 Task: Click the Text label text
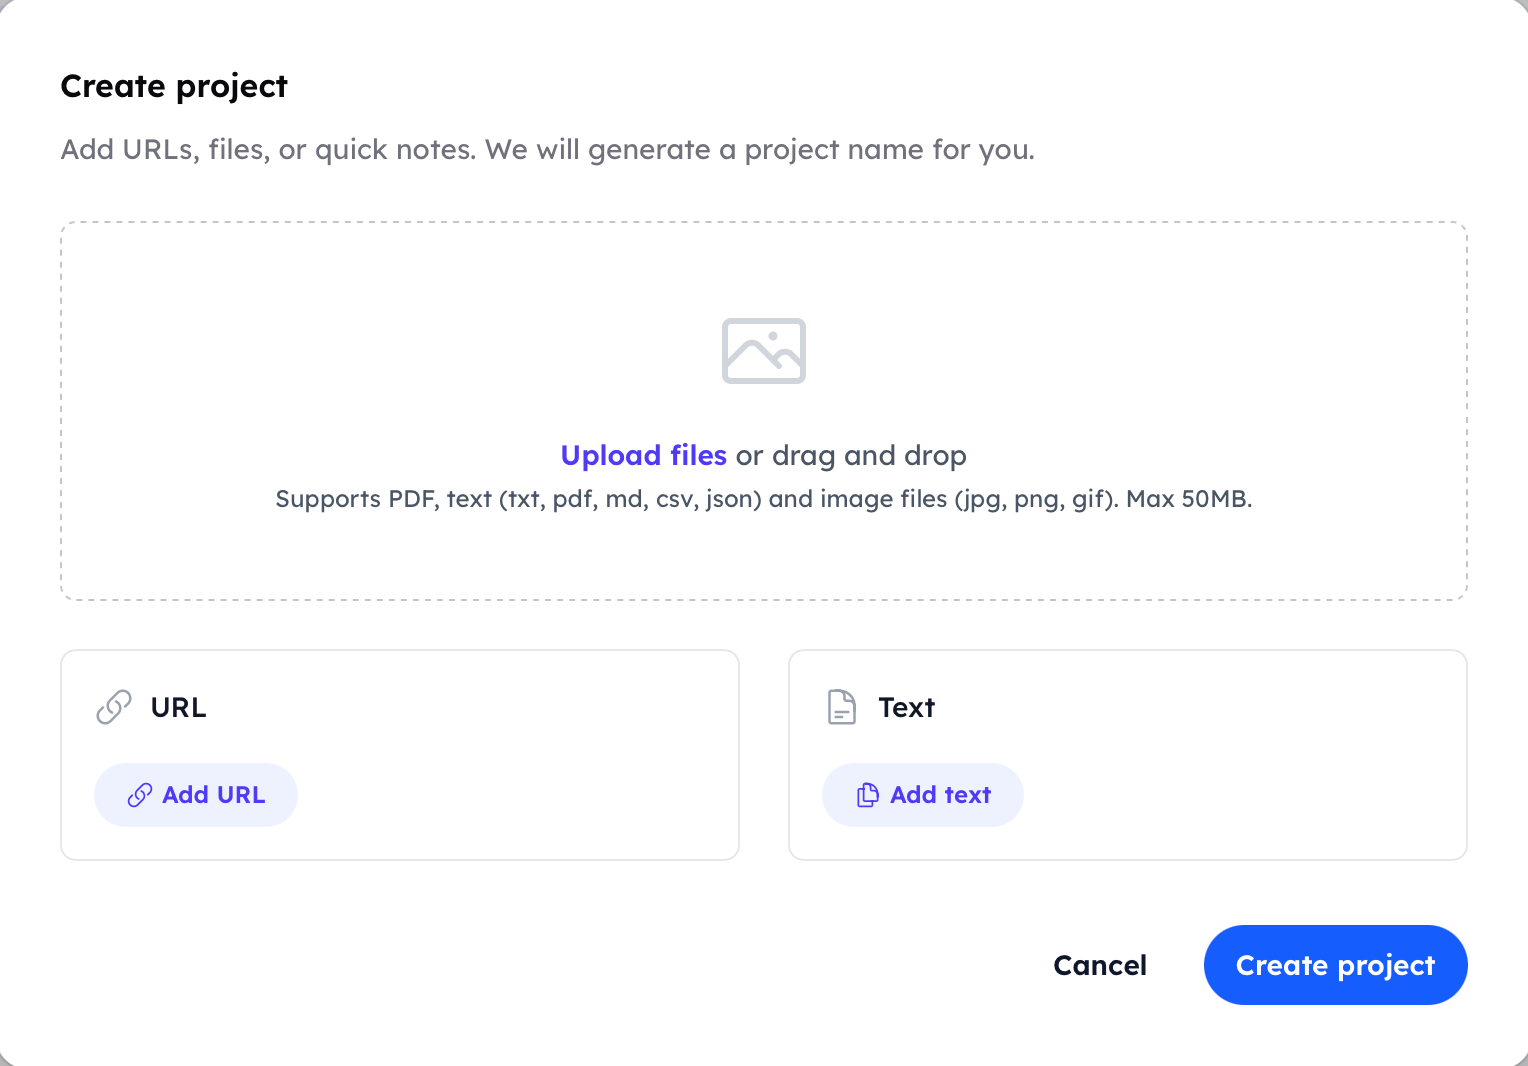tap(906, 707)
